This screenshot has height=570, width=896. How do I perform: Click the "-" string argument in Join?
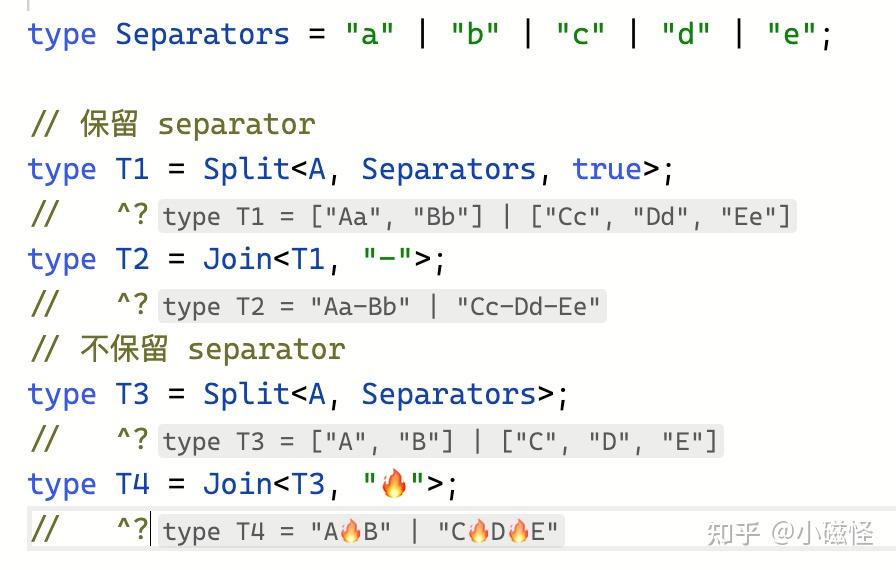pyautogui.click(x=387, y=259)
